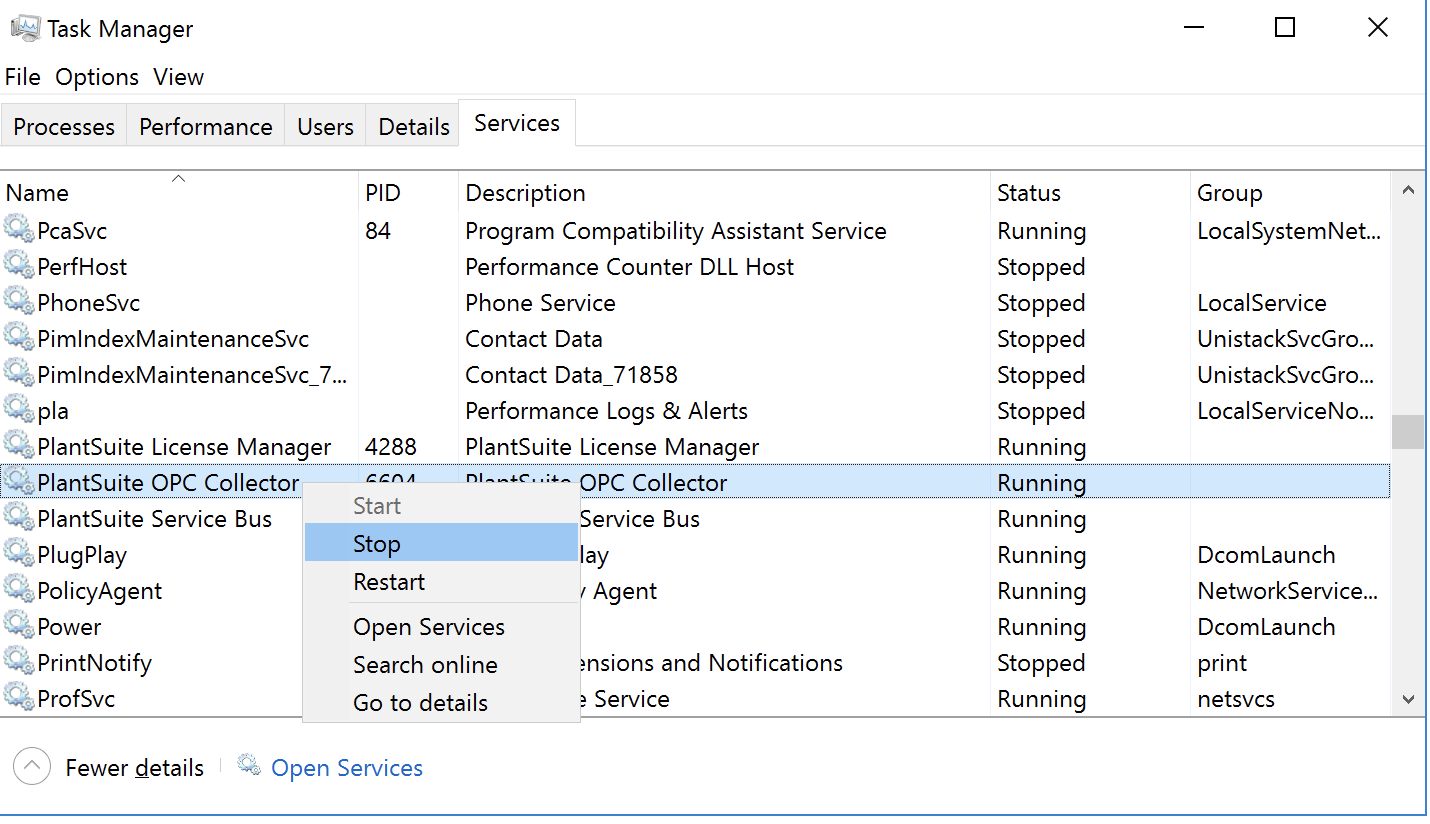Select the PlantSuite Service Bus row
This screenshot has height=824, width=1430.
point(154,519)
